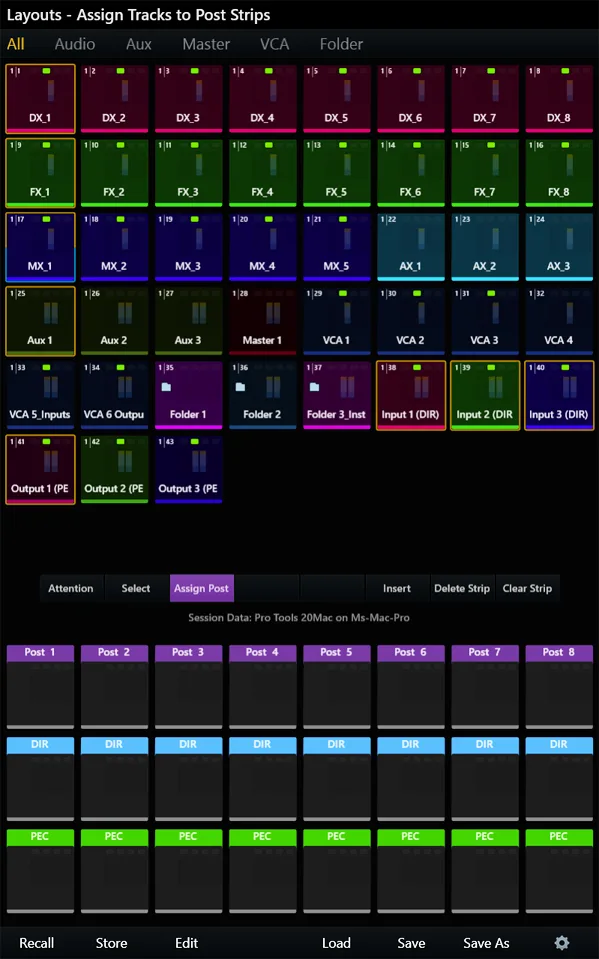Assign to Post 6 strip slot
599x959 pixels.
point(410,686)
